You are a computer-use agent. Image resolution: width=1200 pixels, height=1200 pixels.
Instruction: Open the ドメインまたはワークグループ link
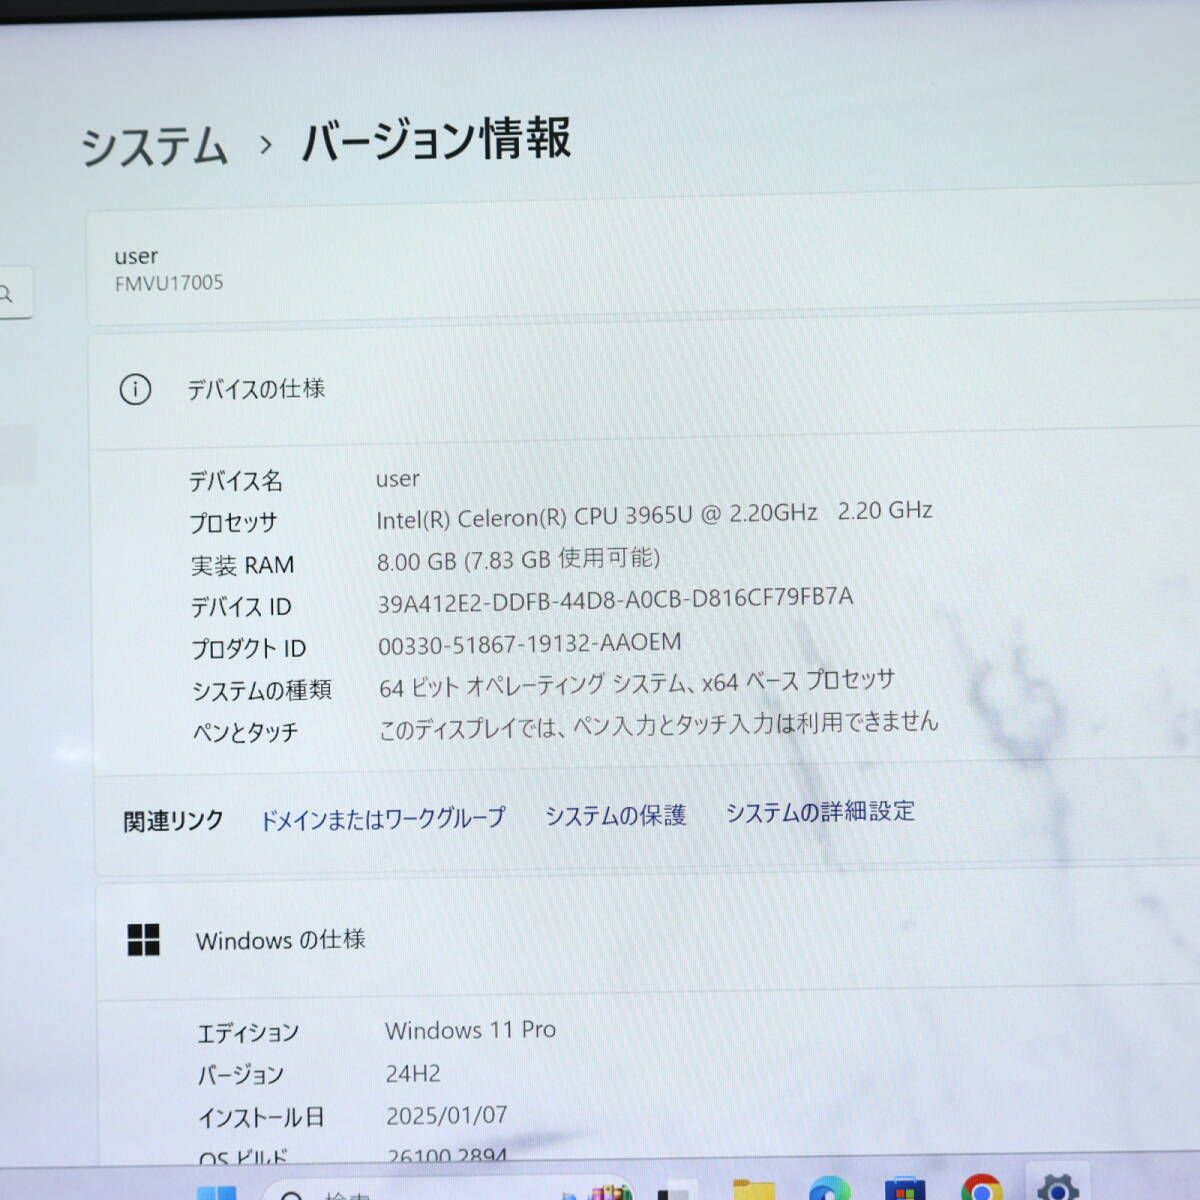coord(382,819)
